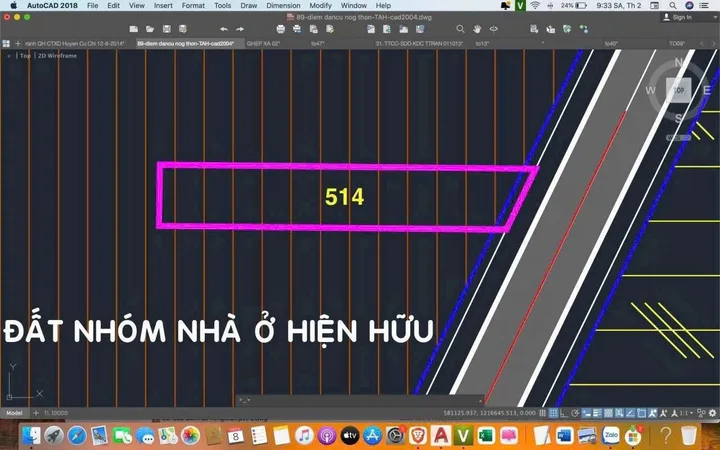Open the File menu

coord(92,6)
